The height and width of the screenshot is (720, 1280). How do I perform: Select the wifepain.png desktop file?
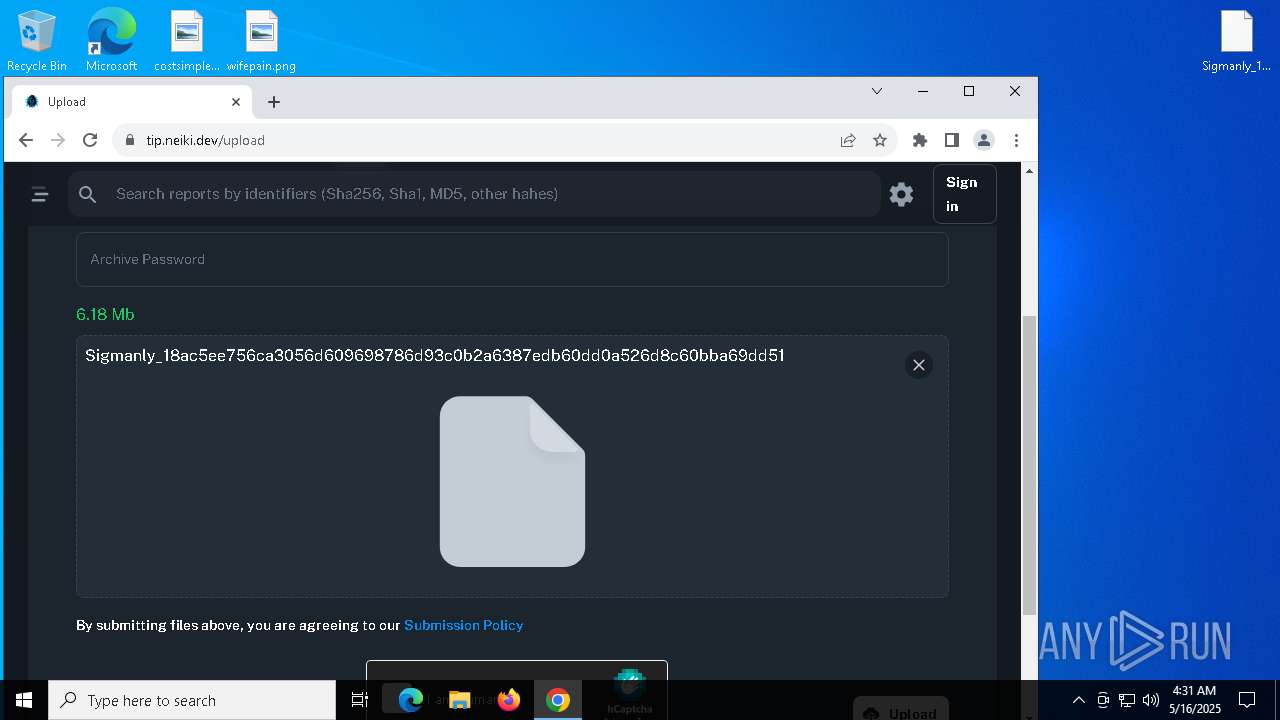click(x=261, y=40)
